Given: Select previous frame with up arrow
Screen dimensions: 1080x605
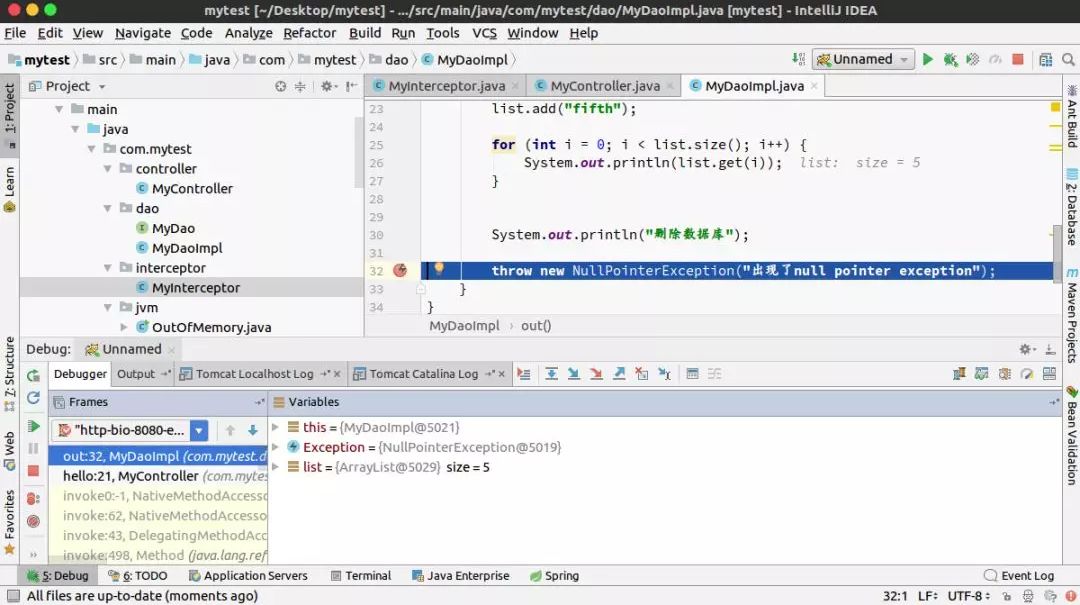Looking at the screenshot, I should click(230, 430).
